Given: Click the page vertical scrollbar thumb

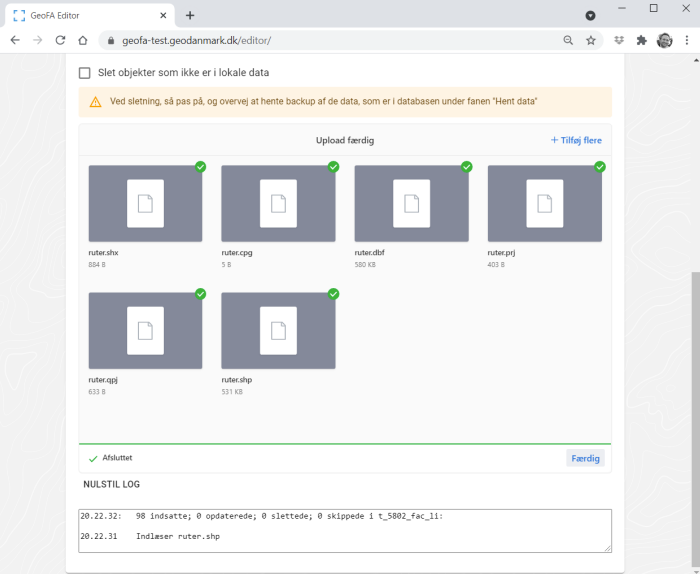Looking at the screenshot, I should pos(696,417).
